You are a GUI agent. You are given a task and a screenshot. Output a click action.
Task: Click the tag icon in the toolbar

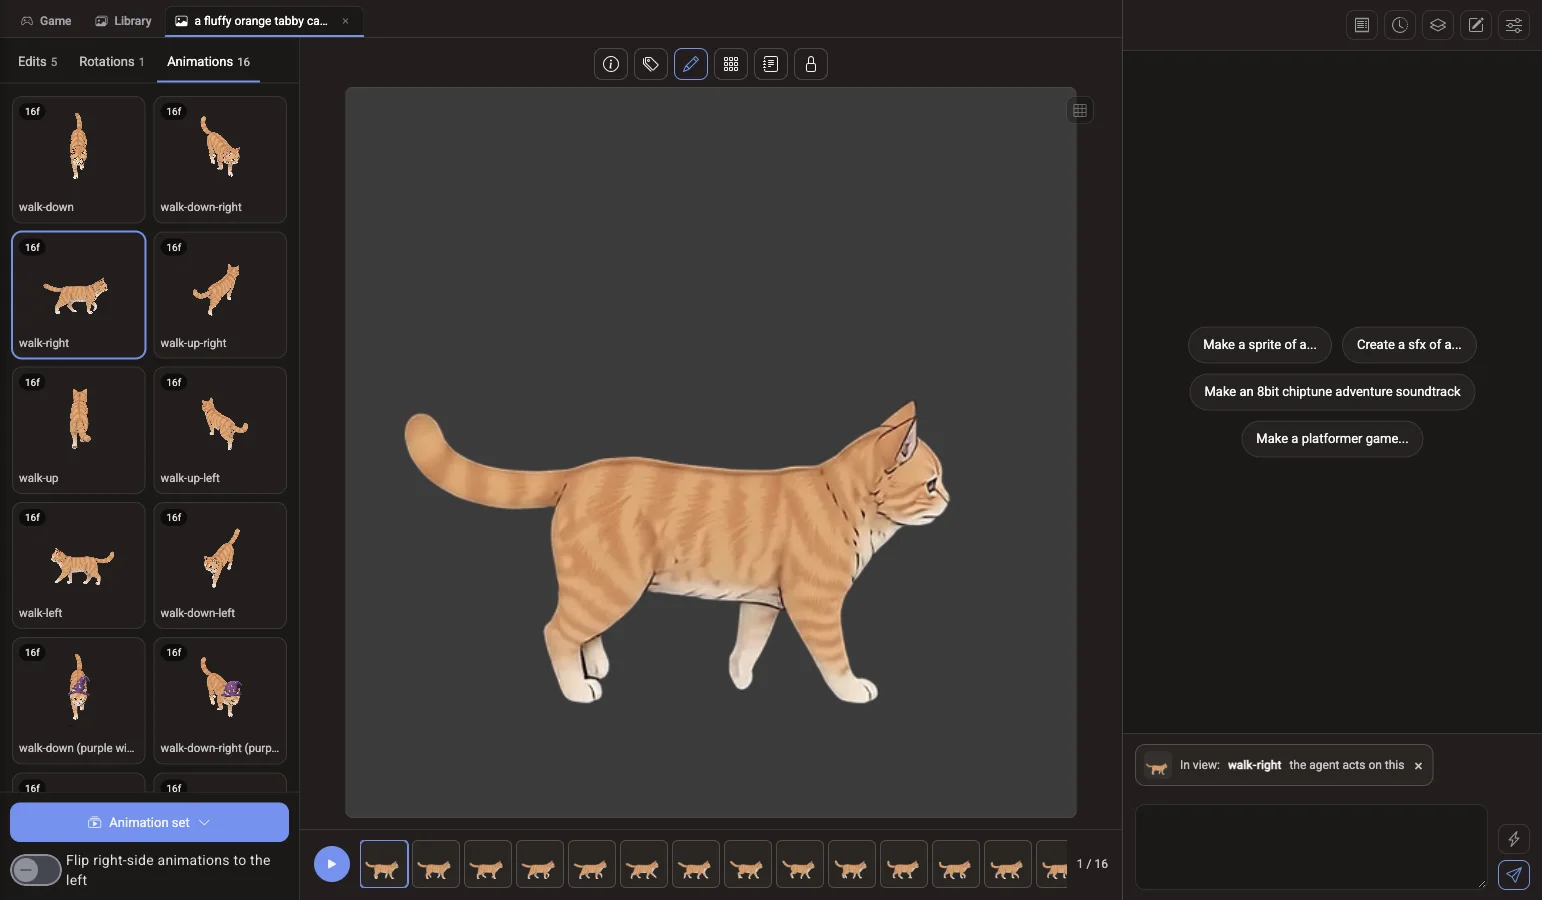651,64
